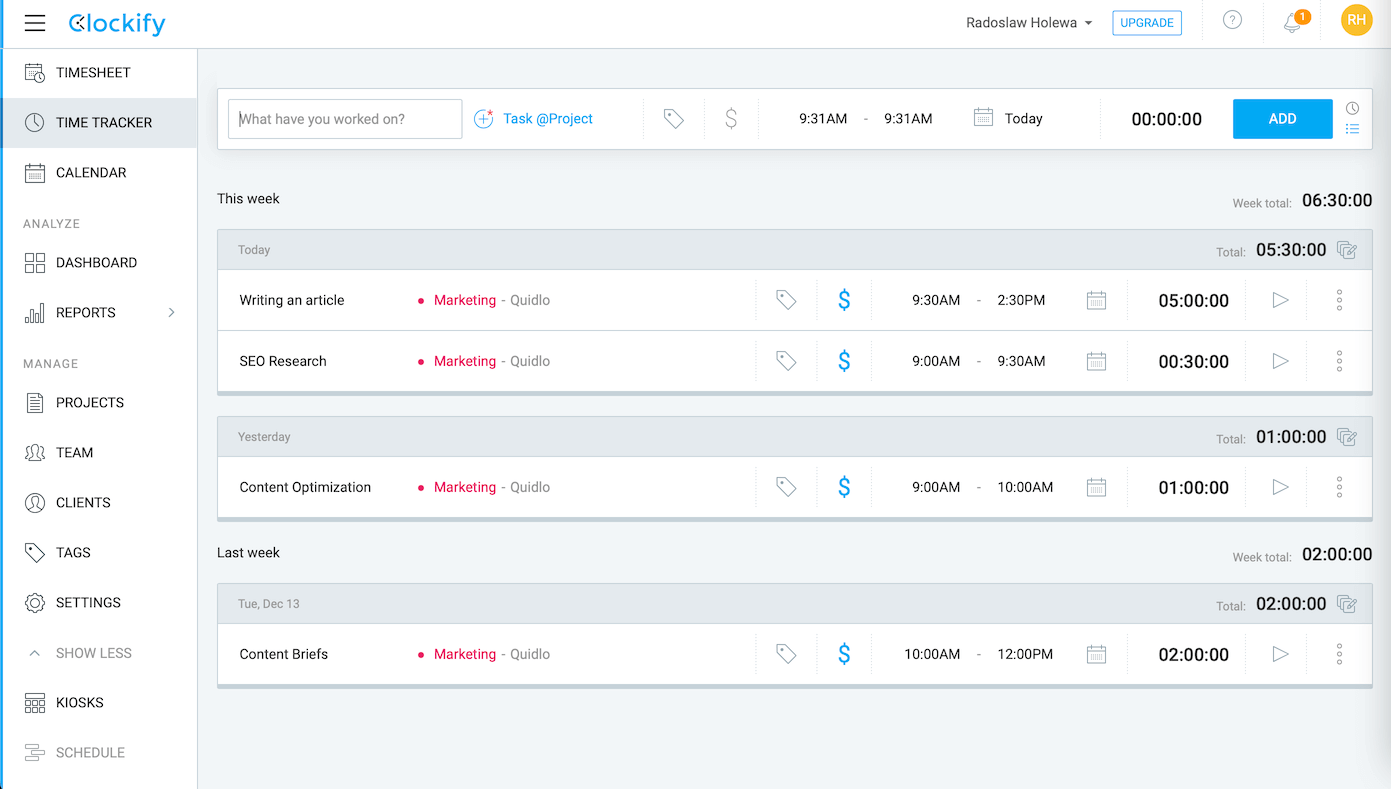1391x789 pixels.
Task: Open the options menu for SEO Research entry
Action: click(x=1339, y=361)
